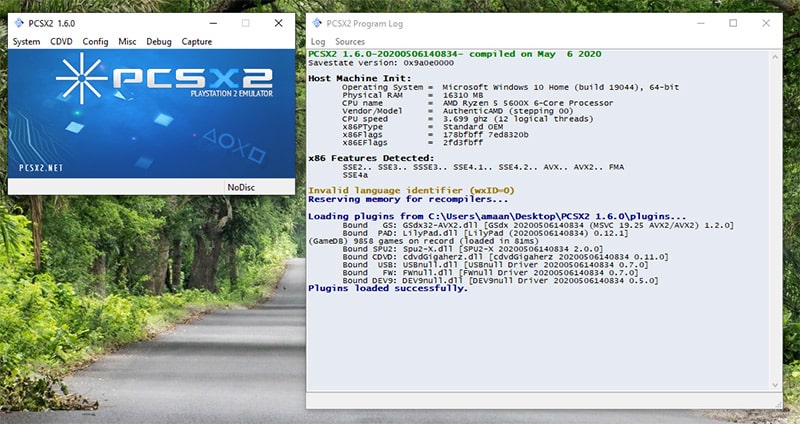Open the Config menu
This screenshot has height=424, width=800.
point(95,42)
